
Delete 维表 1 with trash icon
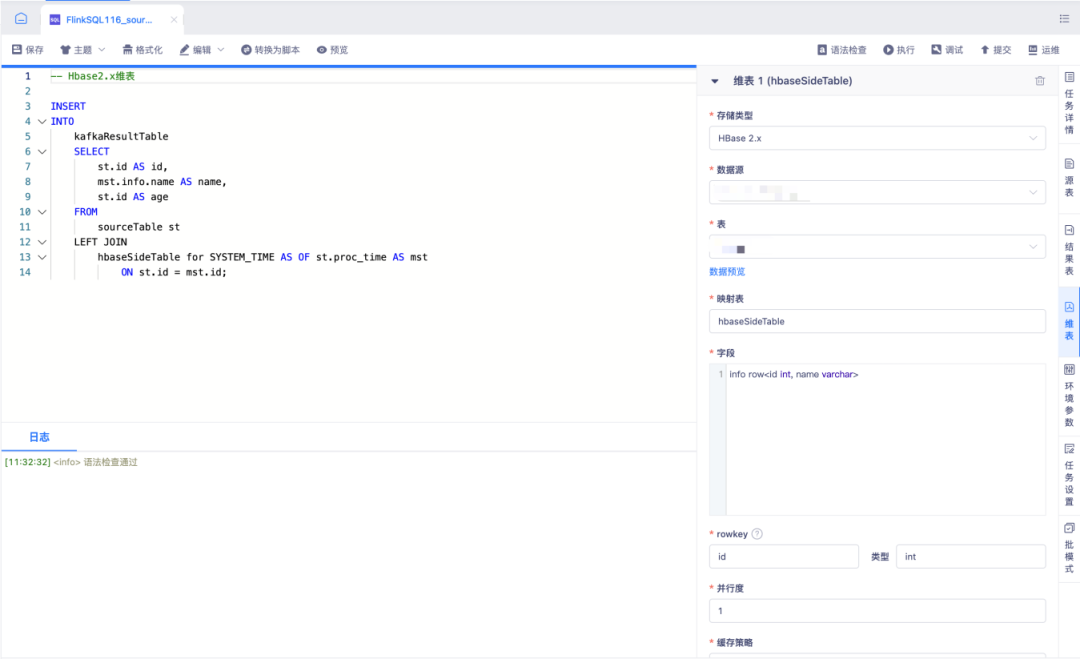coord(1040,81)
